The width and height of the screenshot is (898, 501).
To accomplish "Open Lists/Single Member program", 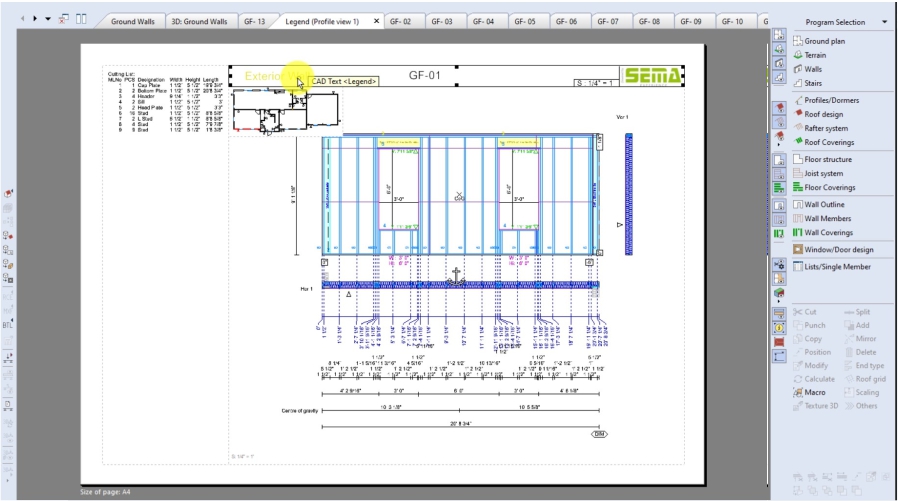I will tap(837, 267).
